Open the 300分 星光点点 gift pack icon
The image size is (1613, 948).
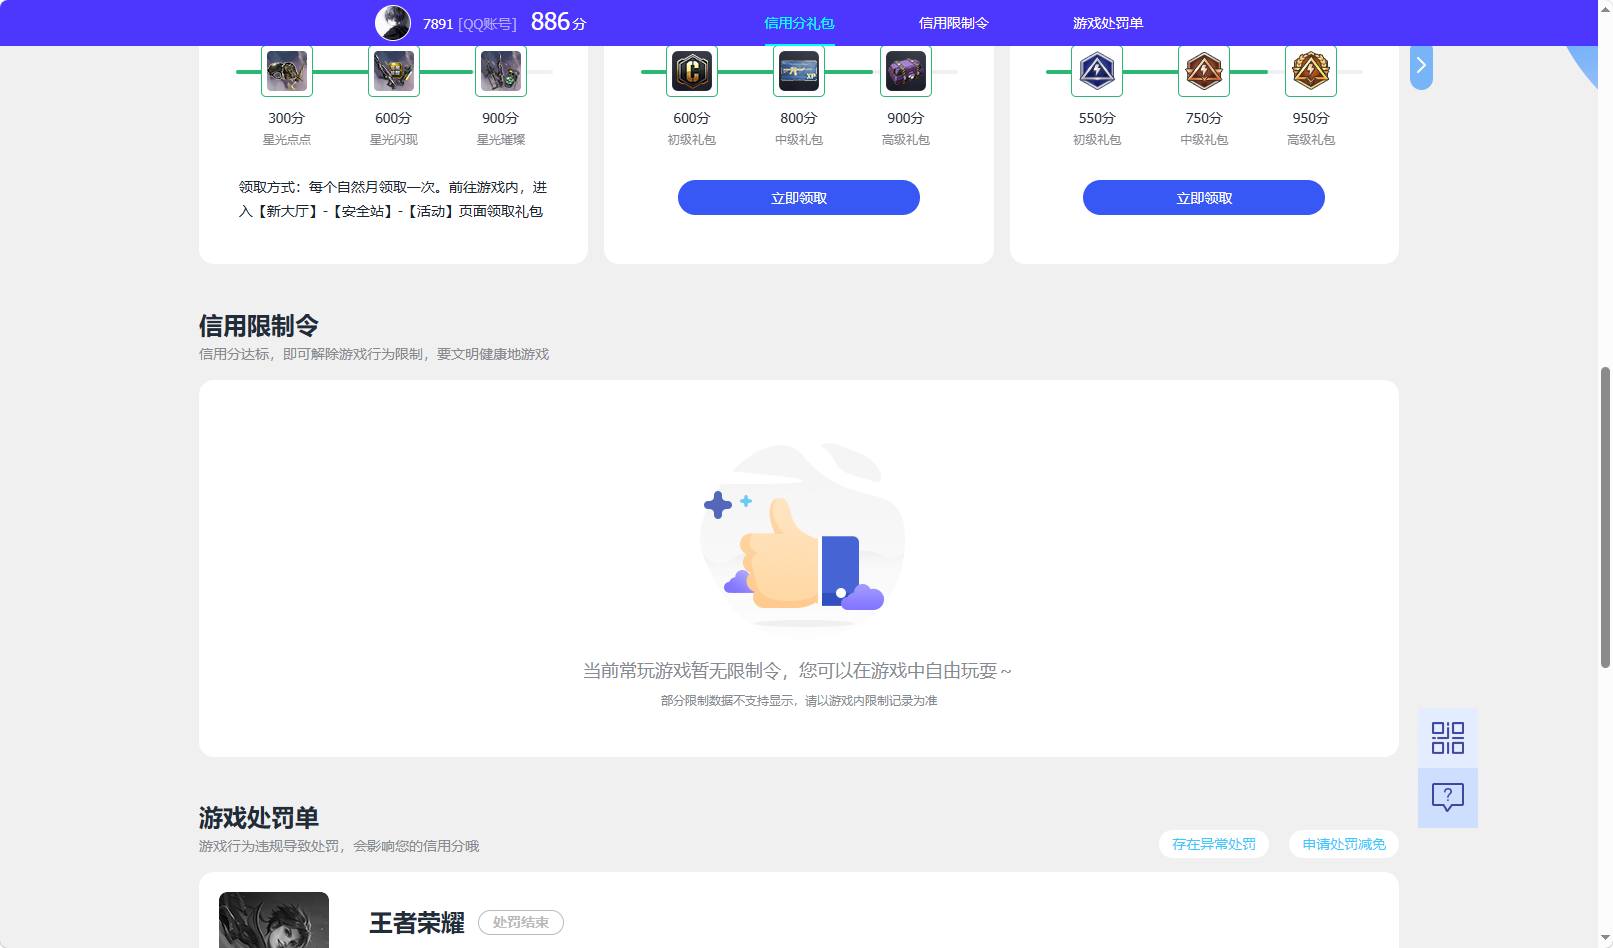pyautogui.click(x=286, y=70)
